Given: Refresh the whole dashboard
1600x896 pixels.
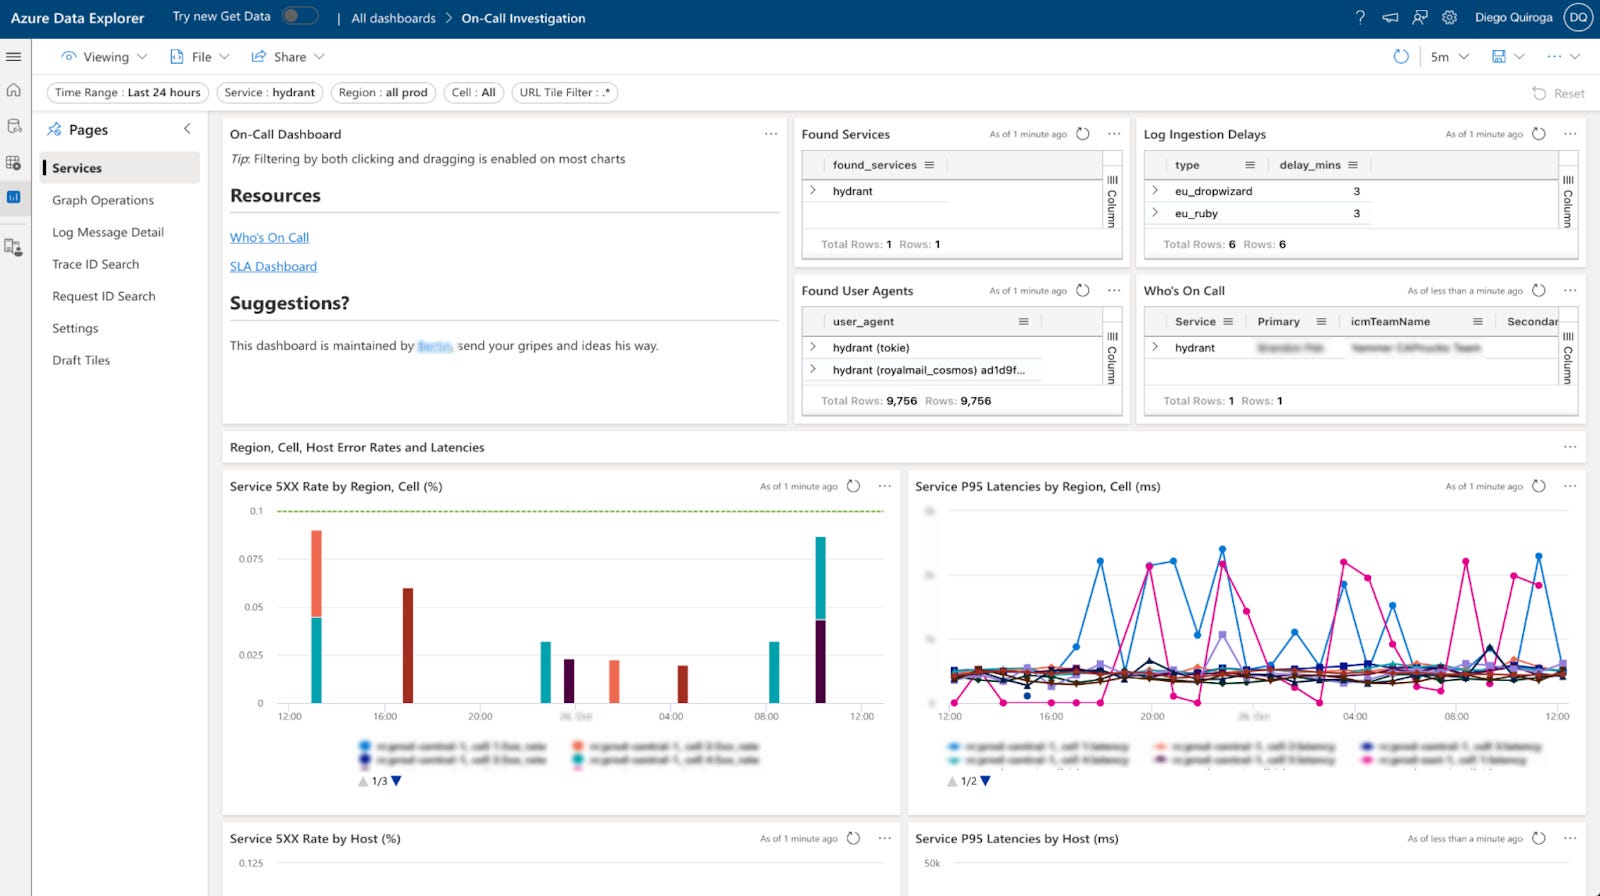Looking at the screenshot, I should pyautogui.click(x=1401, y=57).
